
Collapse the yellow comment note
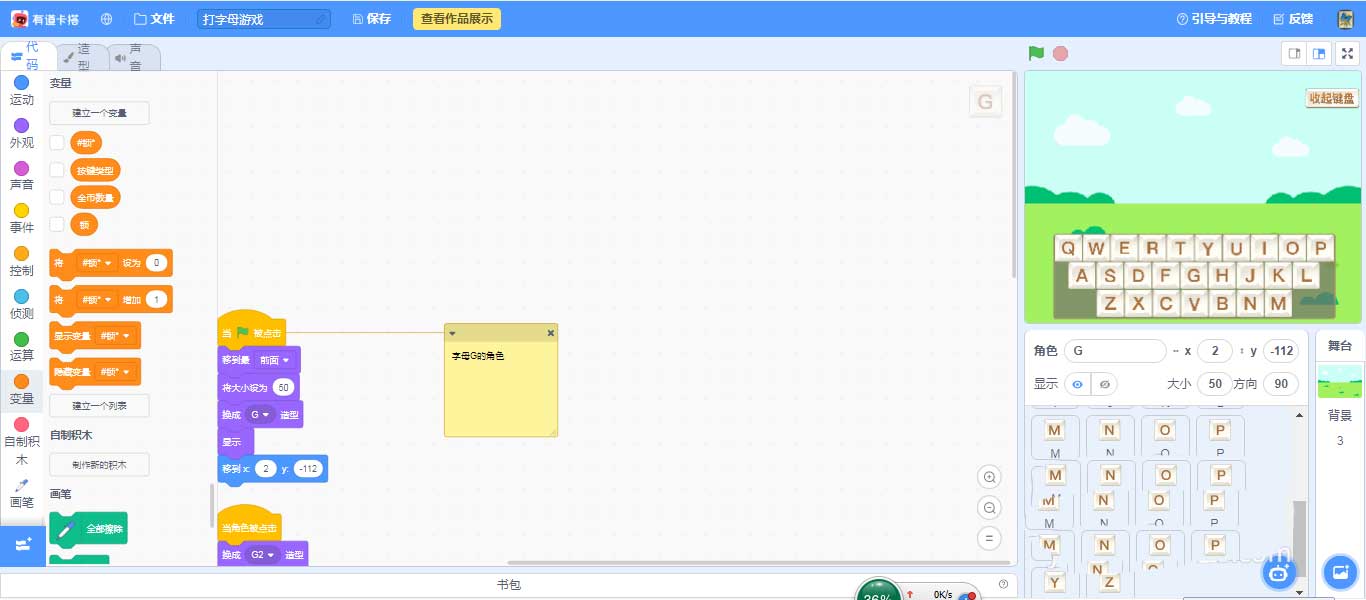click(x=452, y=333)
